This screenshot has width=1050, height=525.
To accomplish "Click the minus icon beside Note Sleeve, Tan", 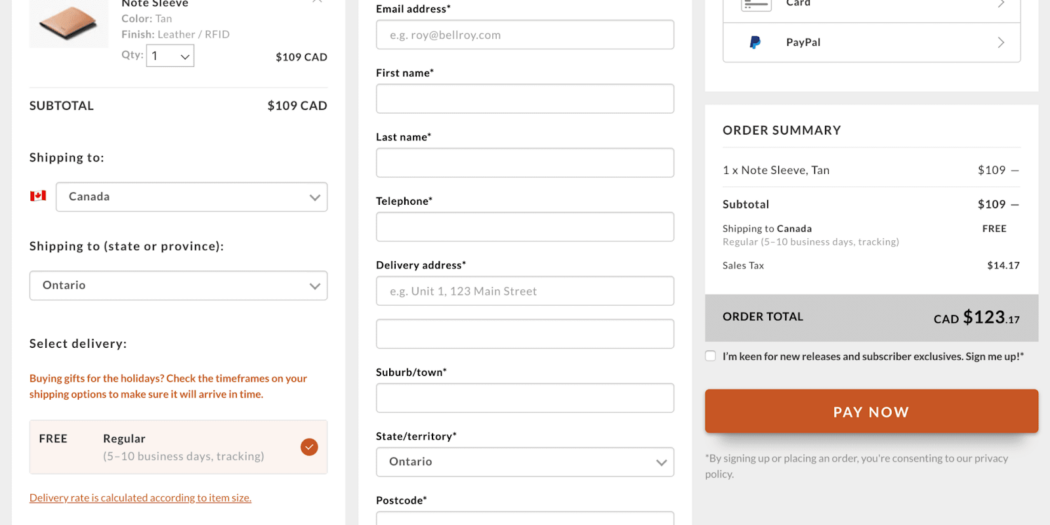I will coord(1015,170).
